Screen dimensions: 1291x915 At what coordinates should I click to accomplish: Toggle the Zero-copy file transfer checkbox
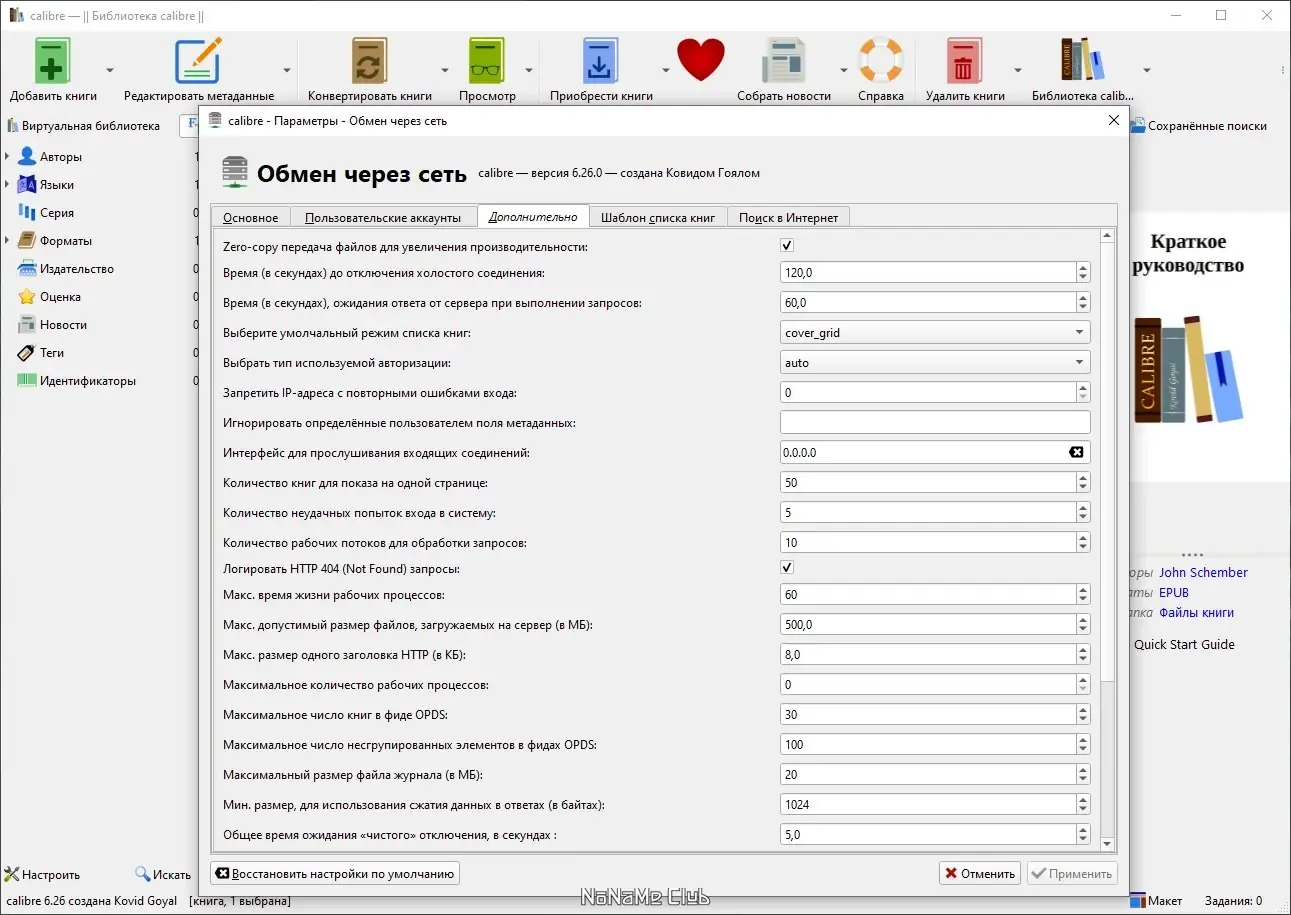[x=787, y=246]
